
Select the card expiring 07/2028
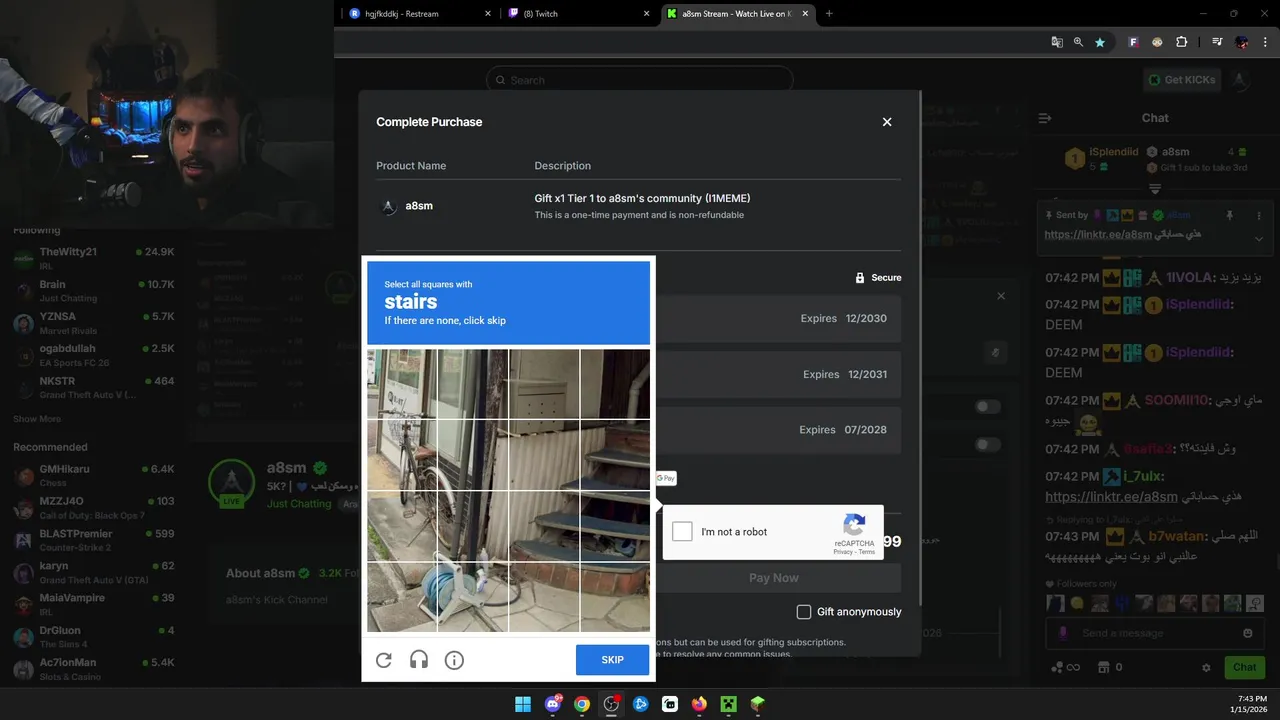pos(779,430)
